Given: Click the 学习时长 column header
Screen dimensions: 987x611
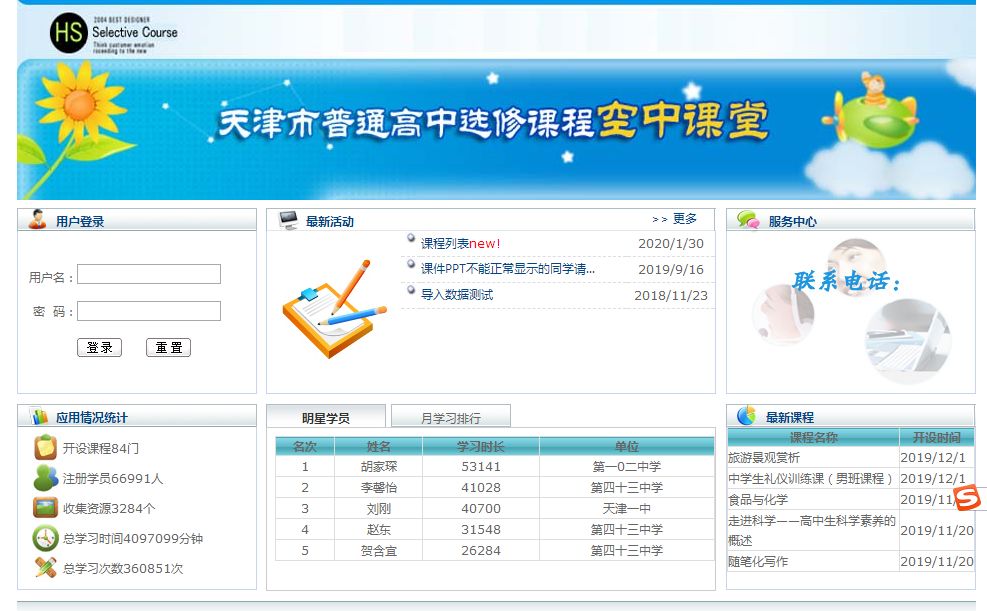Looking at the screenshot, I should tap(481, 446).
